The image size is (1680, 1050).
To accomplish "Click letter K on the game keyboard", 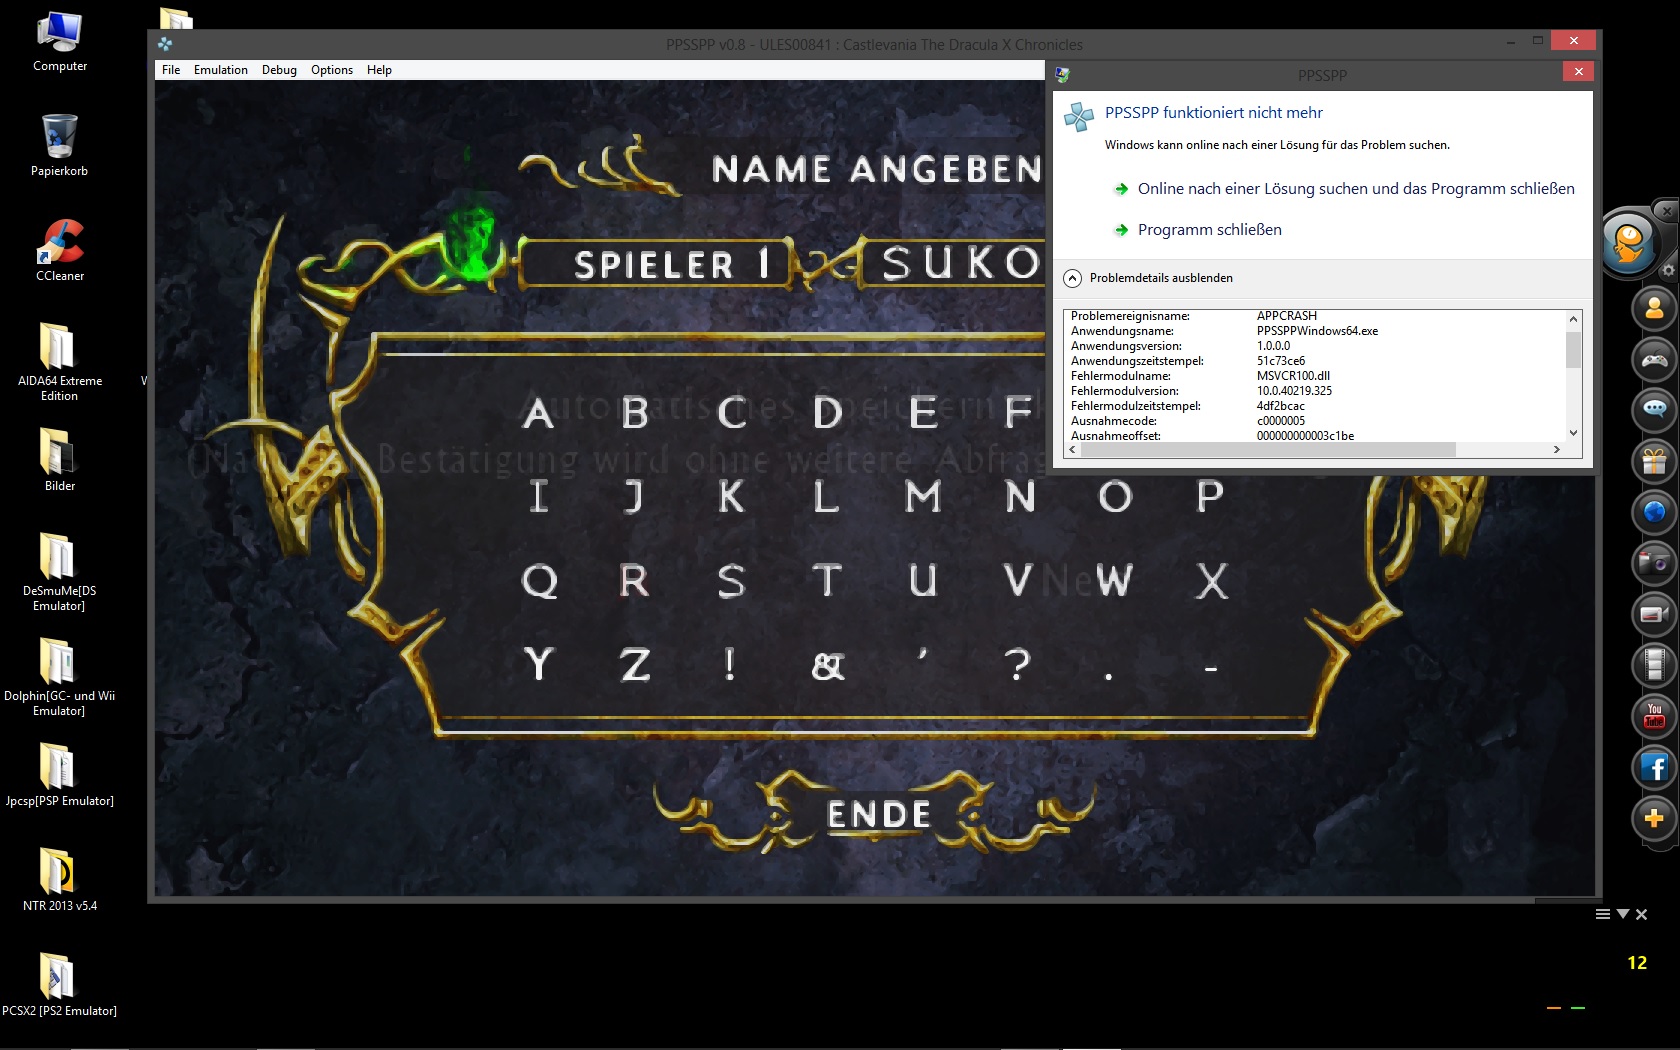I will (731, 496).
